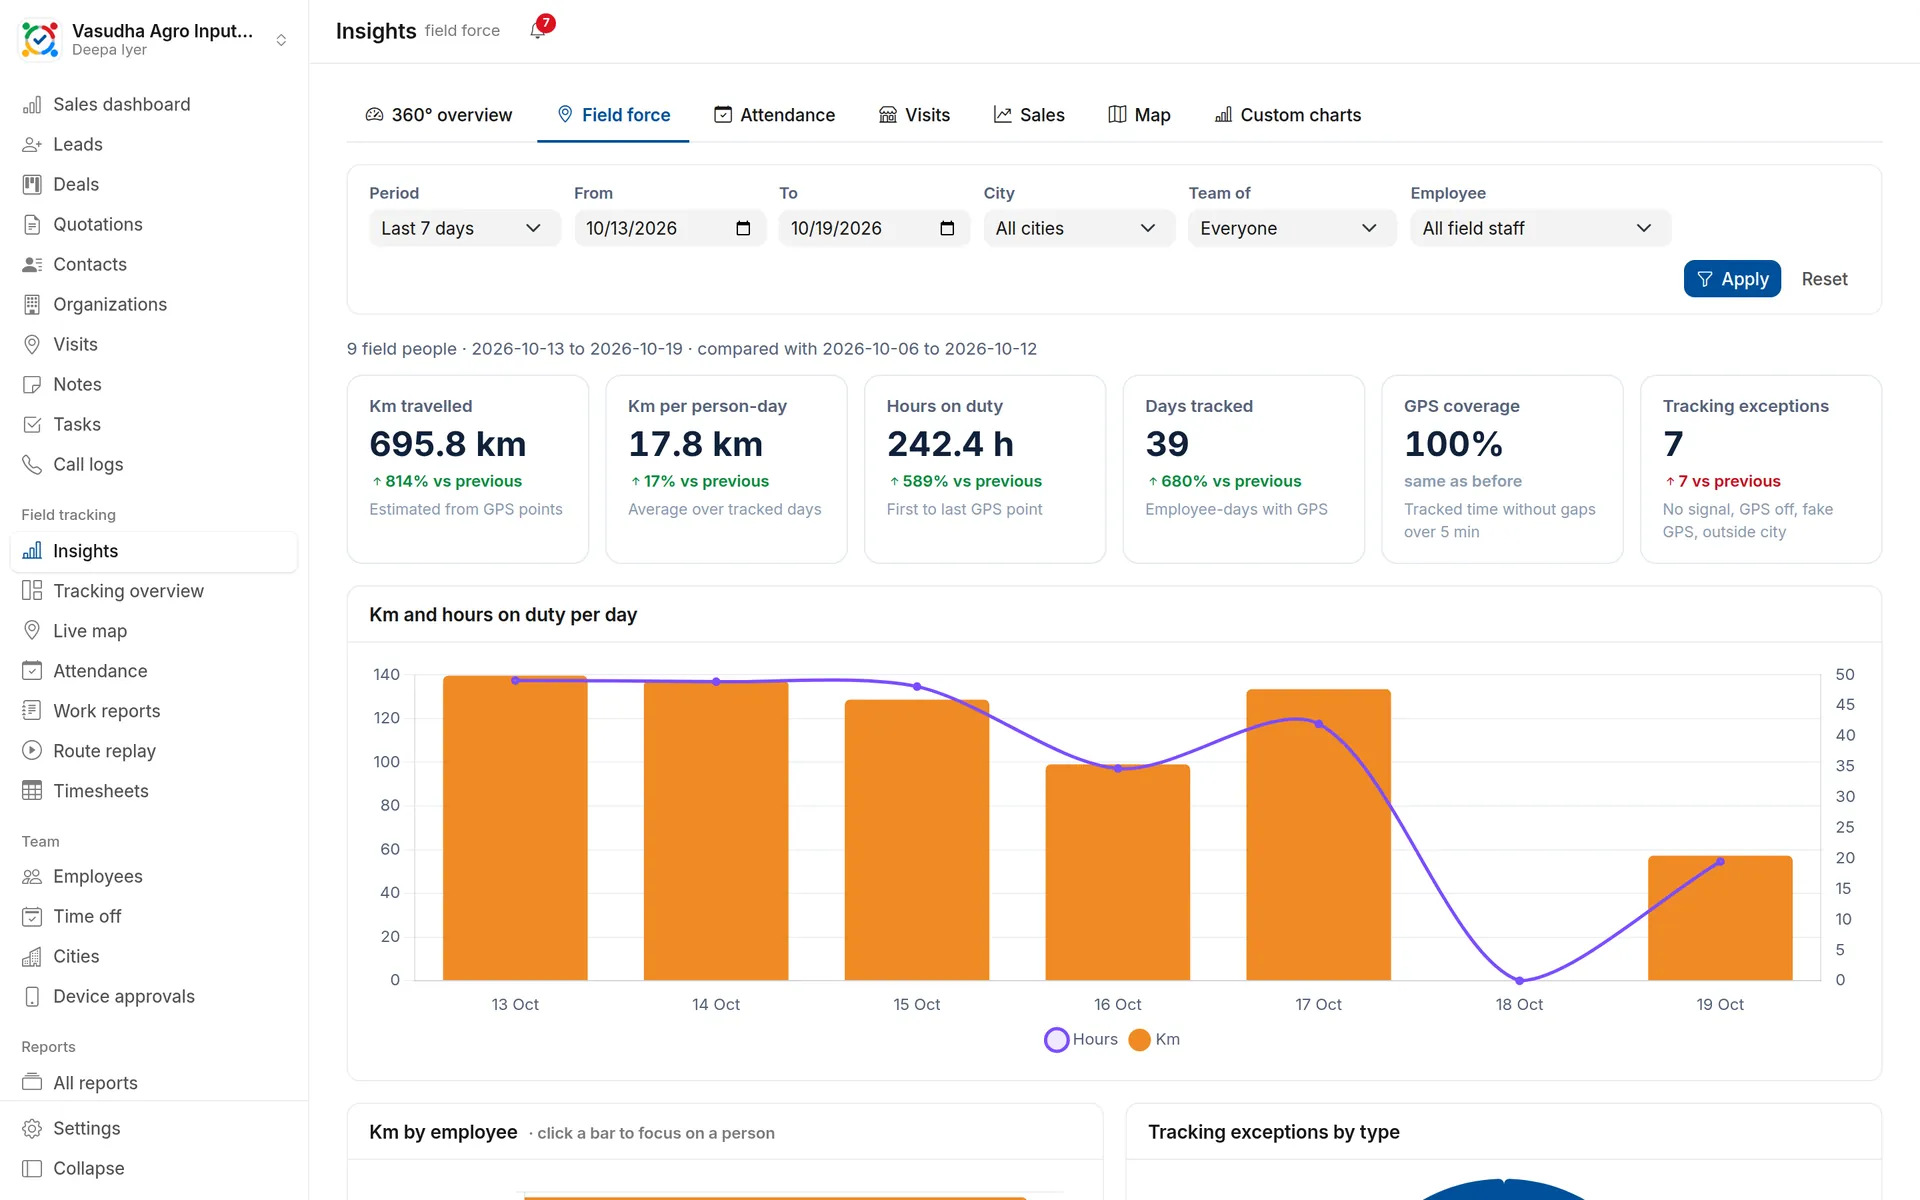This screenshot has width=1920, height=1200.
Task: Click the Collapse sidebar icon
Action: click(x=32, y=1169)
